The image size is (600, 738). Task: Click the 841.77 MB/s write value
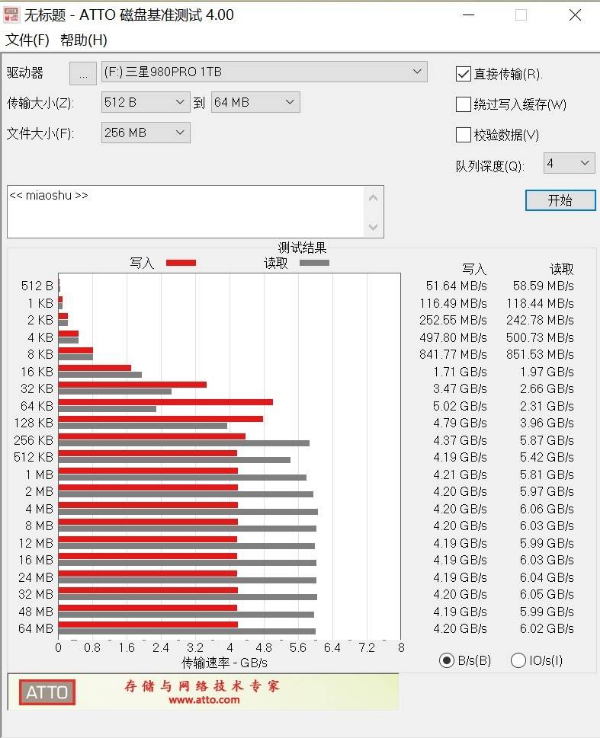[453, 354]
